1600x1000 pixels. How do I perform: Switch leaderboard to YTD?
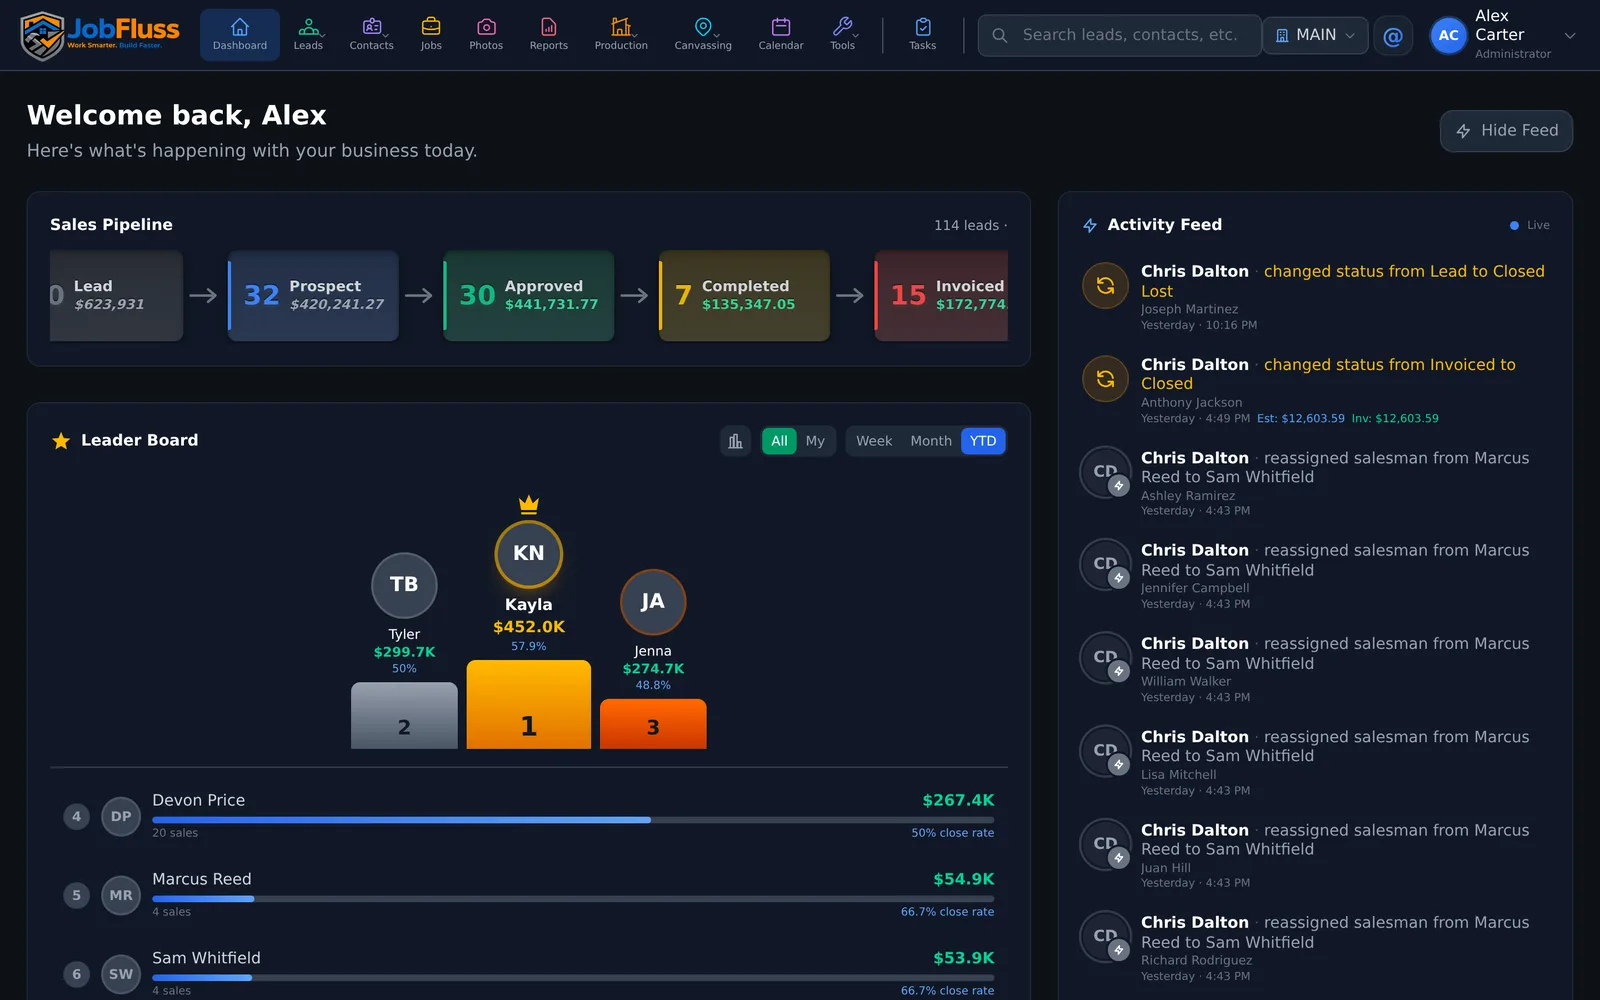(983, 441)
